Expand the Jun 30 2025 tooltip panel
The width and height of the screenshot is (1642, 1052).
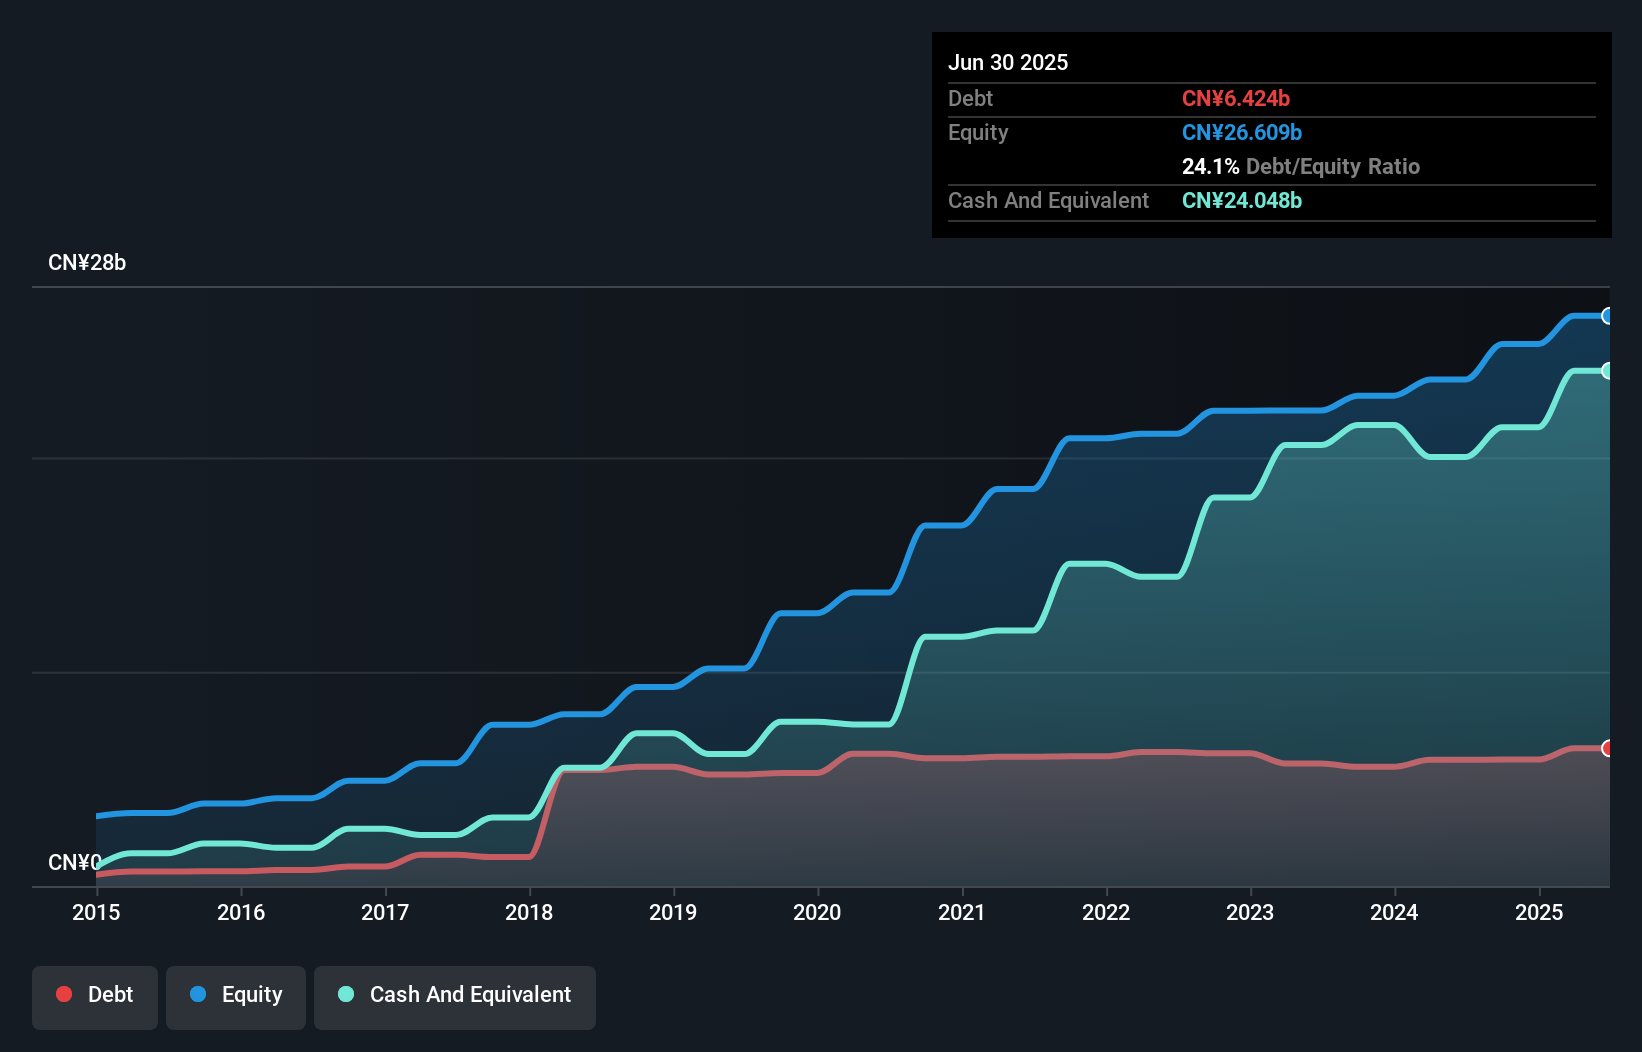point(1009,62)
